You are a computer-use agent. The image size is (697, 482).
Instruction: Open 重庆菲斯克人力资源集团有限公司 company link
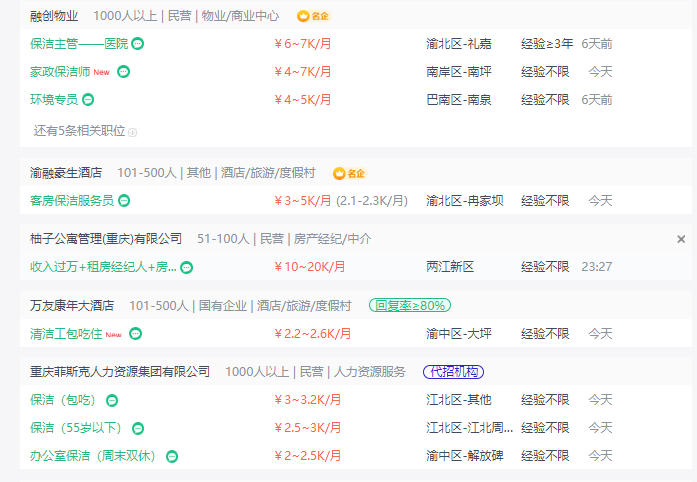(120, 372)
